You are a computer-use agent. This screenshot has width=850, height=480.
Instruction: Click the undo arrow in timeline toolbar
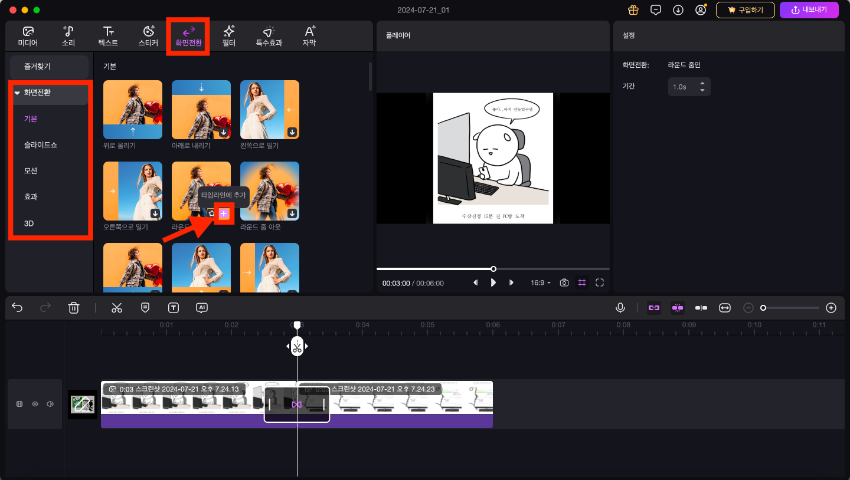pyautogui.click(x=17, y=308)
